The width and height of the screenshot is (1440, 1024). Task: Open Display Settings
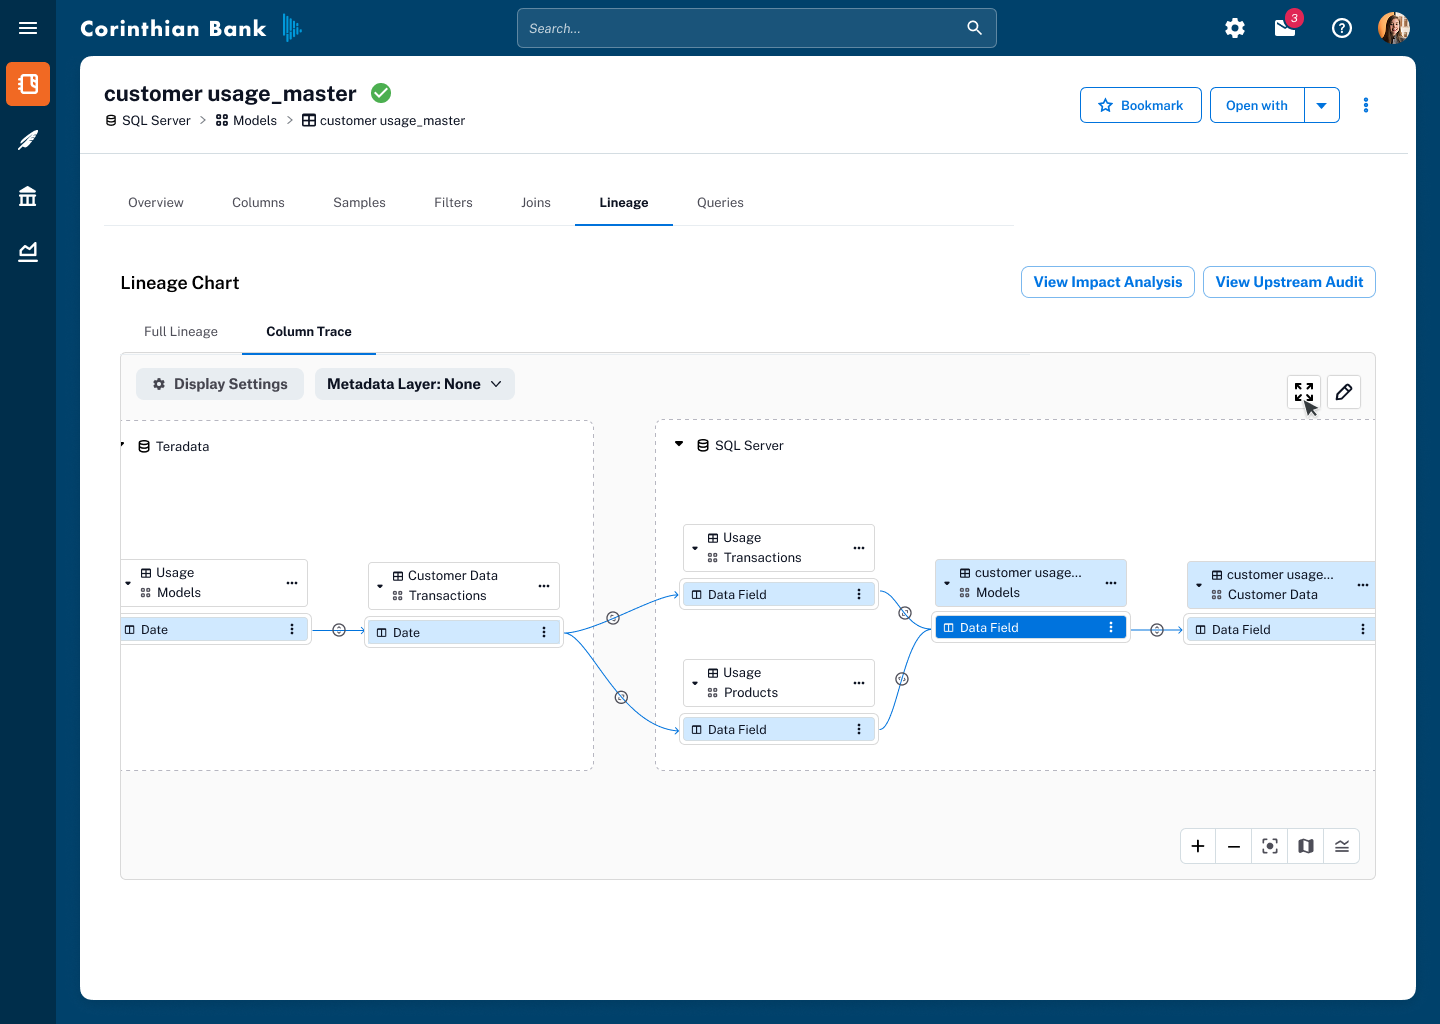coord(220,384)
